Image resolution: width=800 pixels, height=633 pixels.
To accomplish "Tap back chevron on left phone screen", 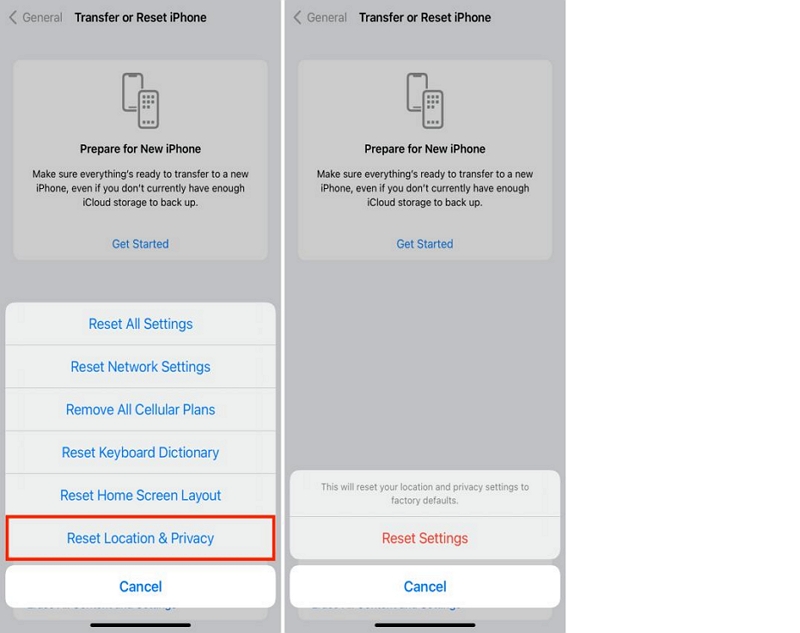I will click(x=13, y=17).
